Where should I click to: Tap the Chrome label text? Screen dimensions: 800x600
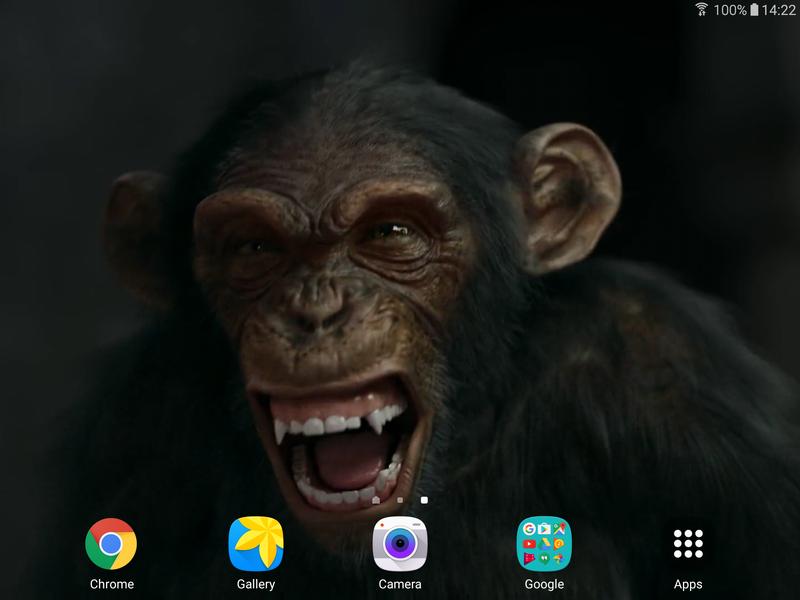point(112,584)
